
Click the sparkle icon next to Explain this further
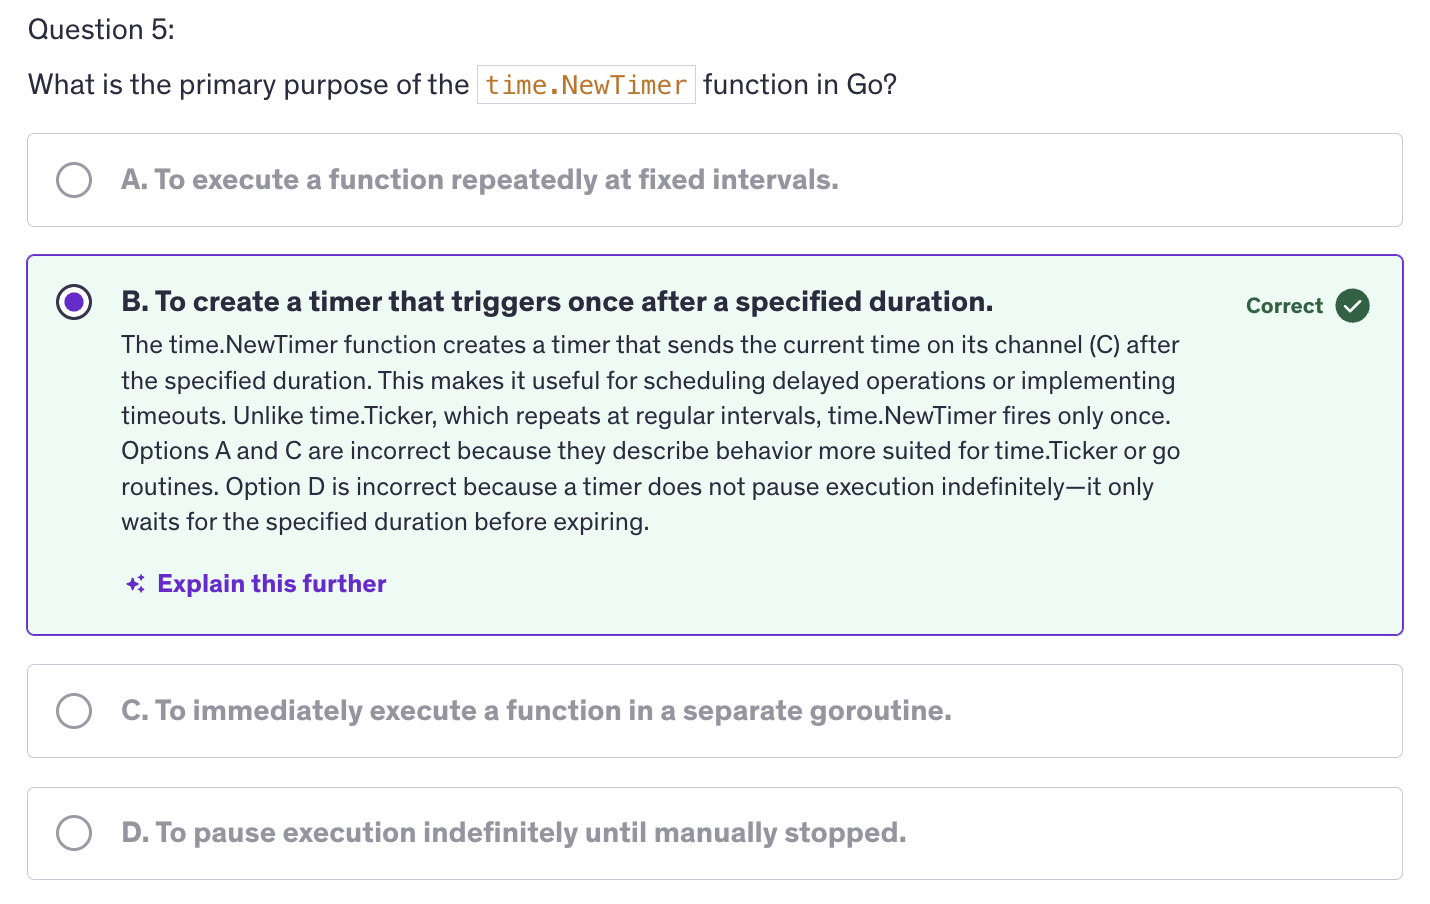(x=134, y=583)
